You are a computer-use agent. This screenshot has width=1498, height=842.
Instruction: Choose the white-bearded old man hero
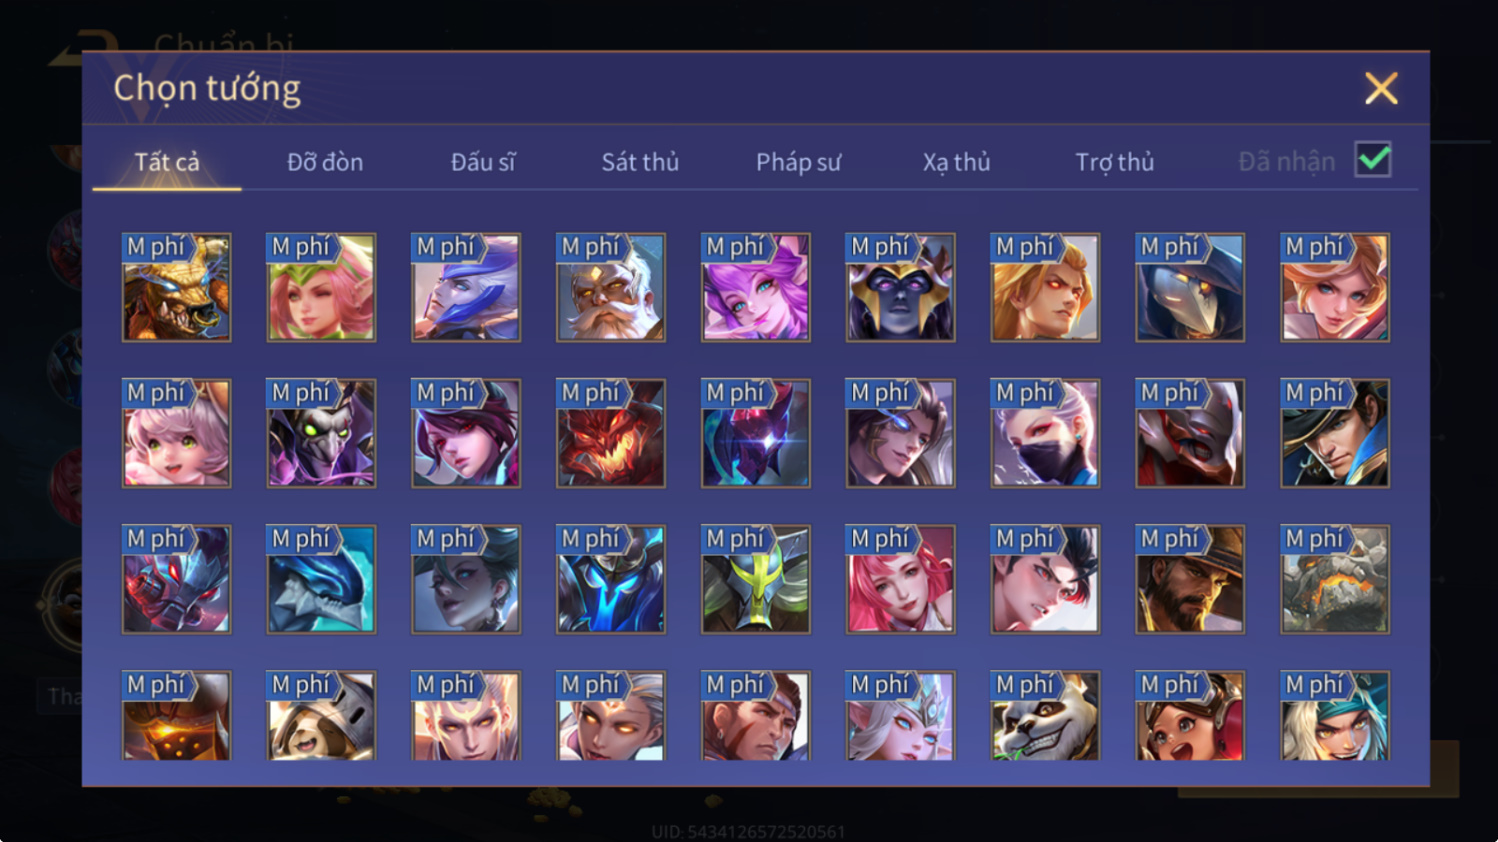[x=611, y=288]
